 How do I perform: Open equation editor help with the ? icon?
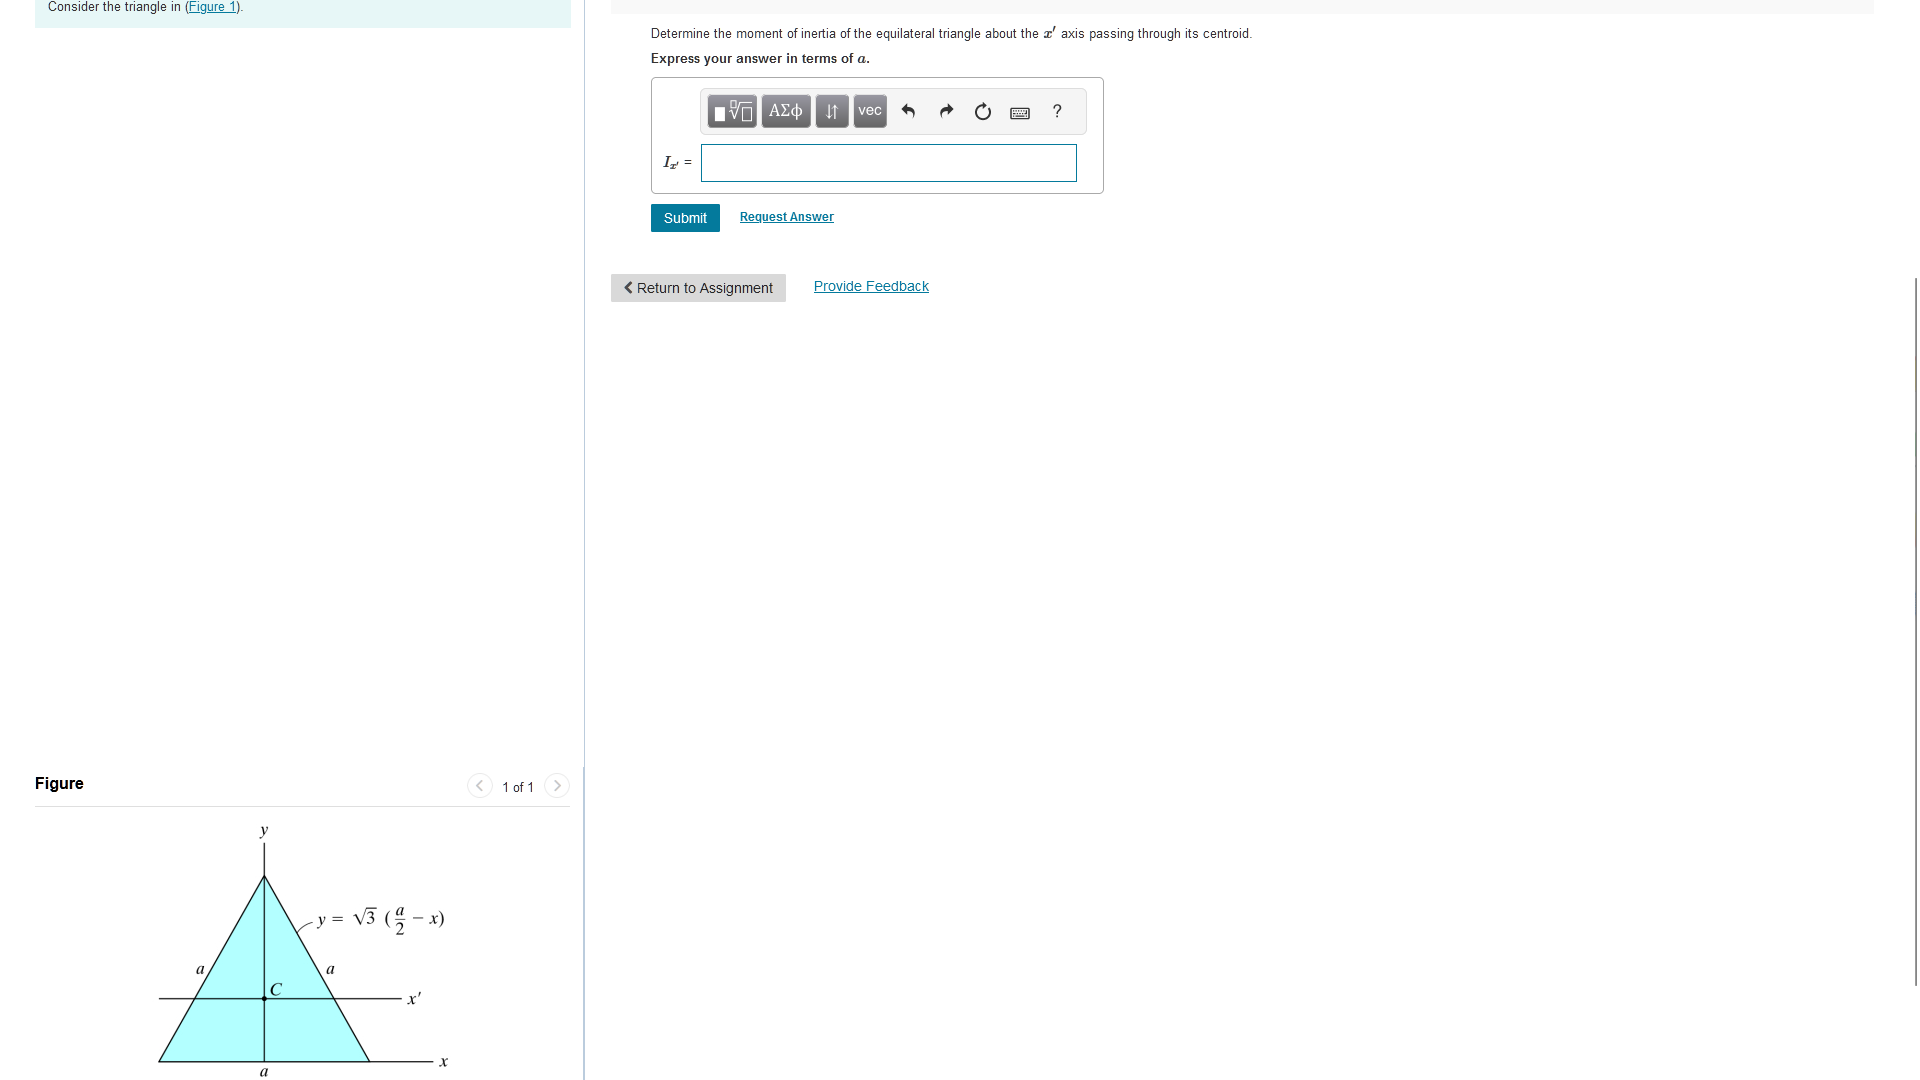click(x=1057, y=111)
